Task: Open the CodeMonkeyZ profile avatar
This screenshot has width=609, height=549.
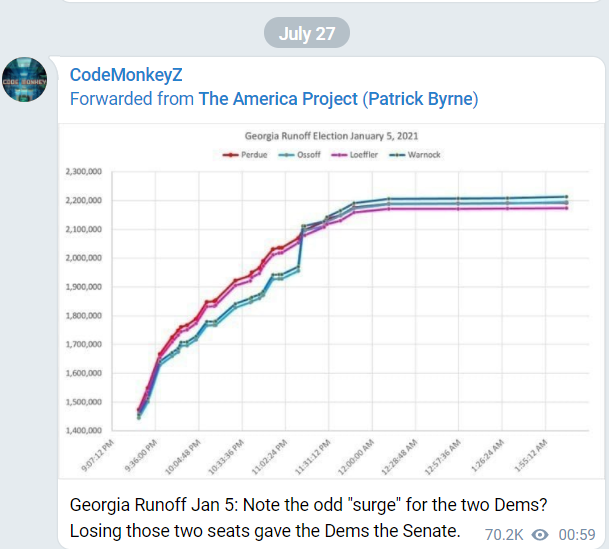Action: coord(24,80)
